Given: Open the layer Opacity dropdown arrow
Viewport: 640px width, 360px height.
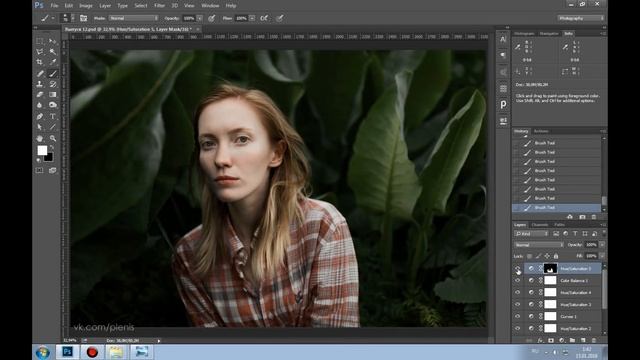Looking at the screenshot, I should coord(602,244).
